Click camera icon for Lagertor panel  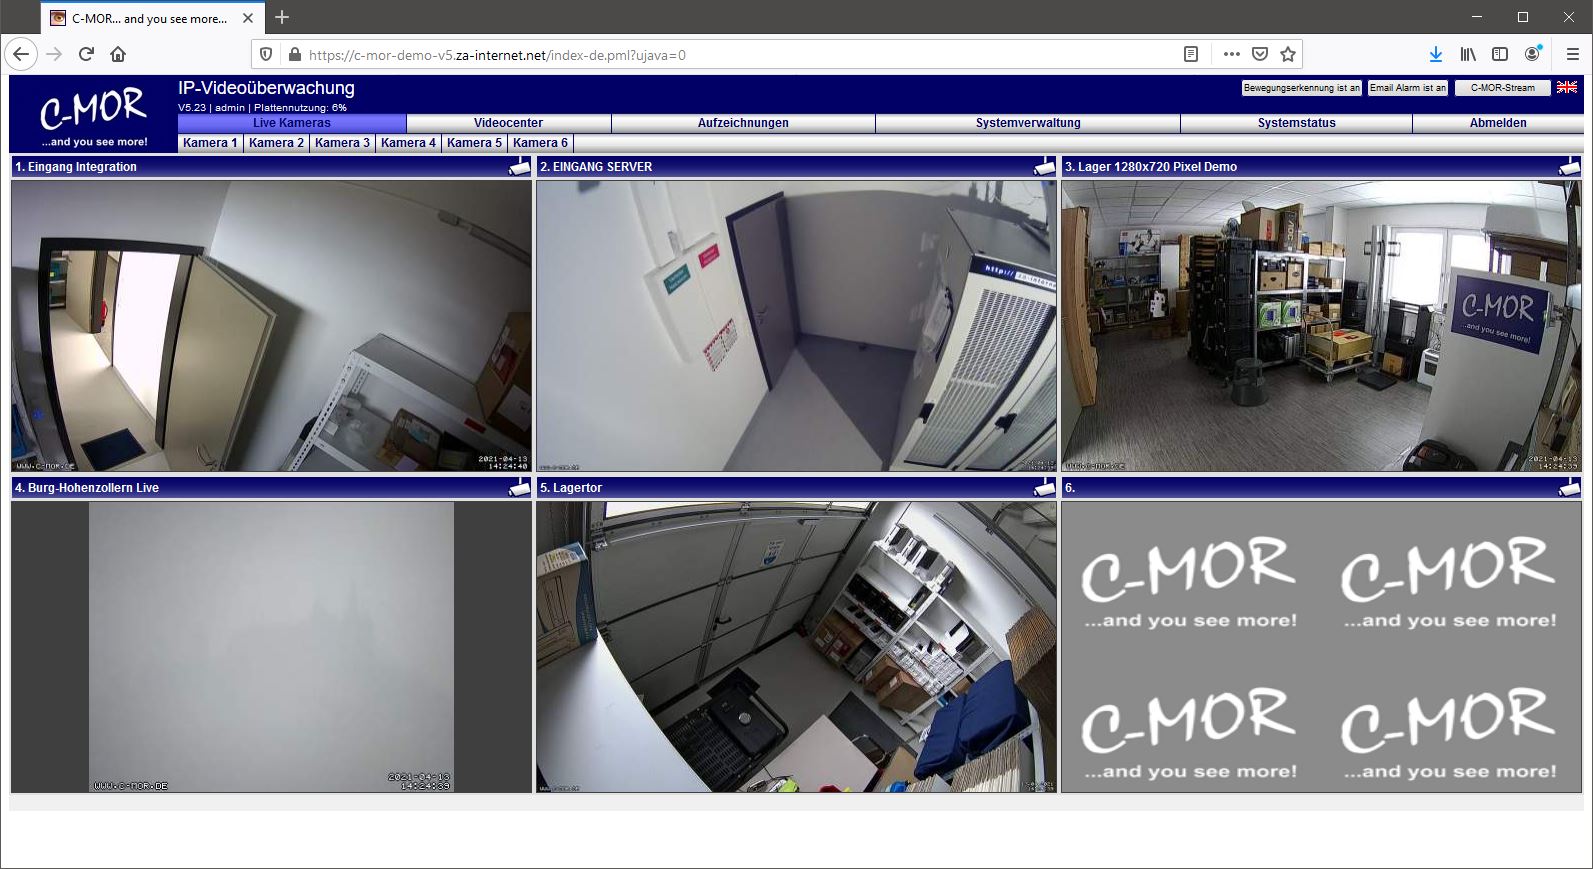1044,487
